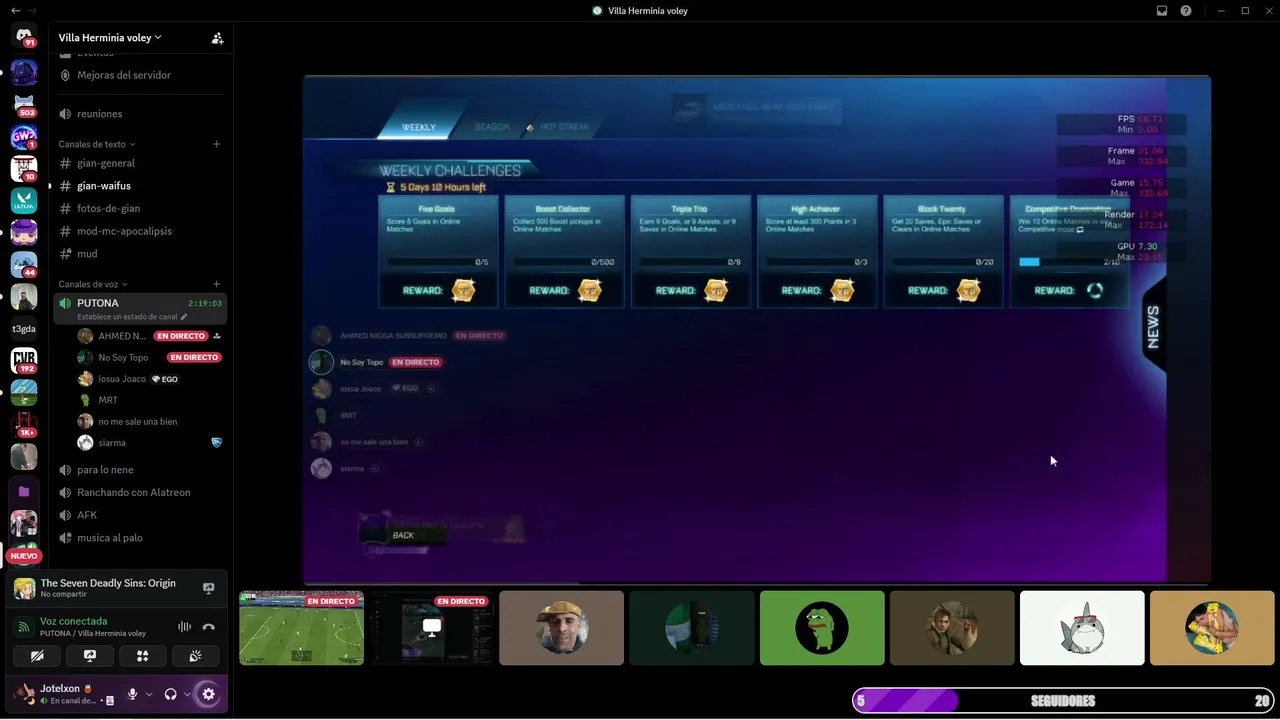1280x720 pixels.
Task: Click the Mejoras del servidor boost icon
Action: click(65, 75)
